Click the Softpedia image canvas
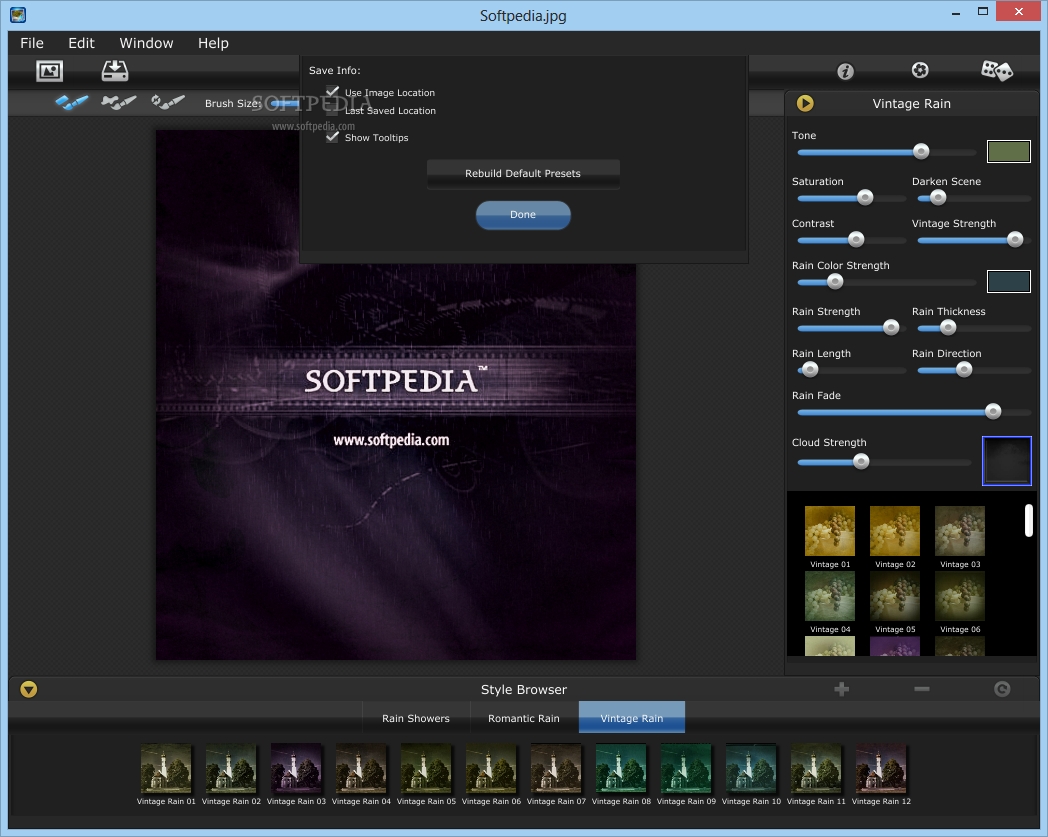1048x837 pixels. [x=396, y=394]
